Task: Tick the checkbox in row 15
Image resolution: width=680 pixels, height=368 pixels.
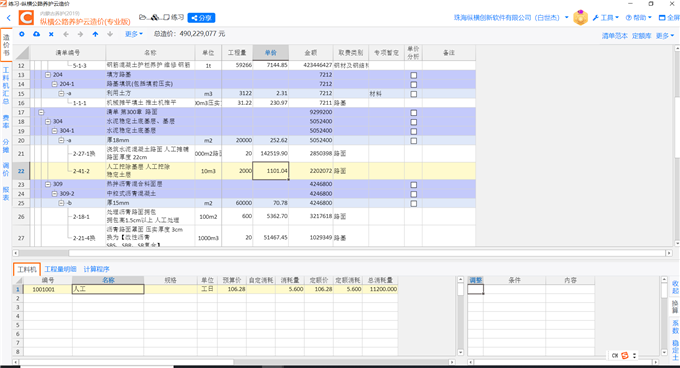Action: (413, 94)
